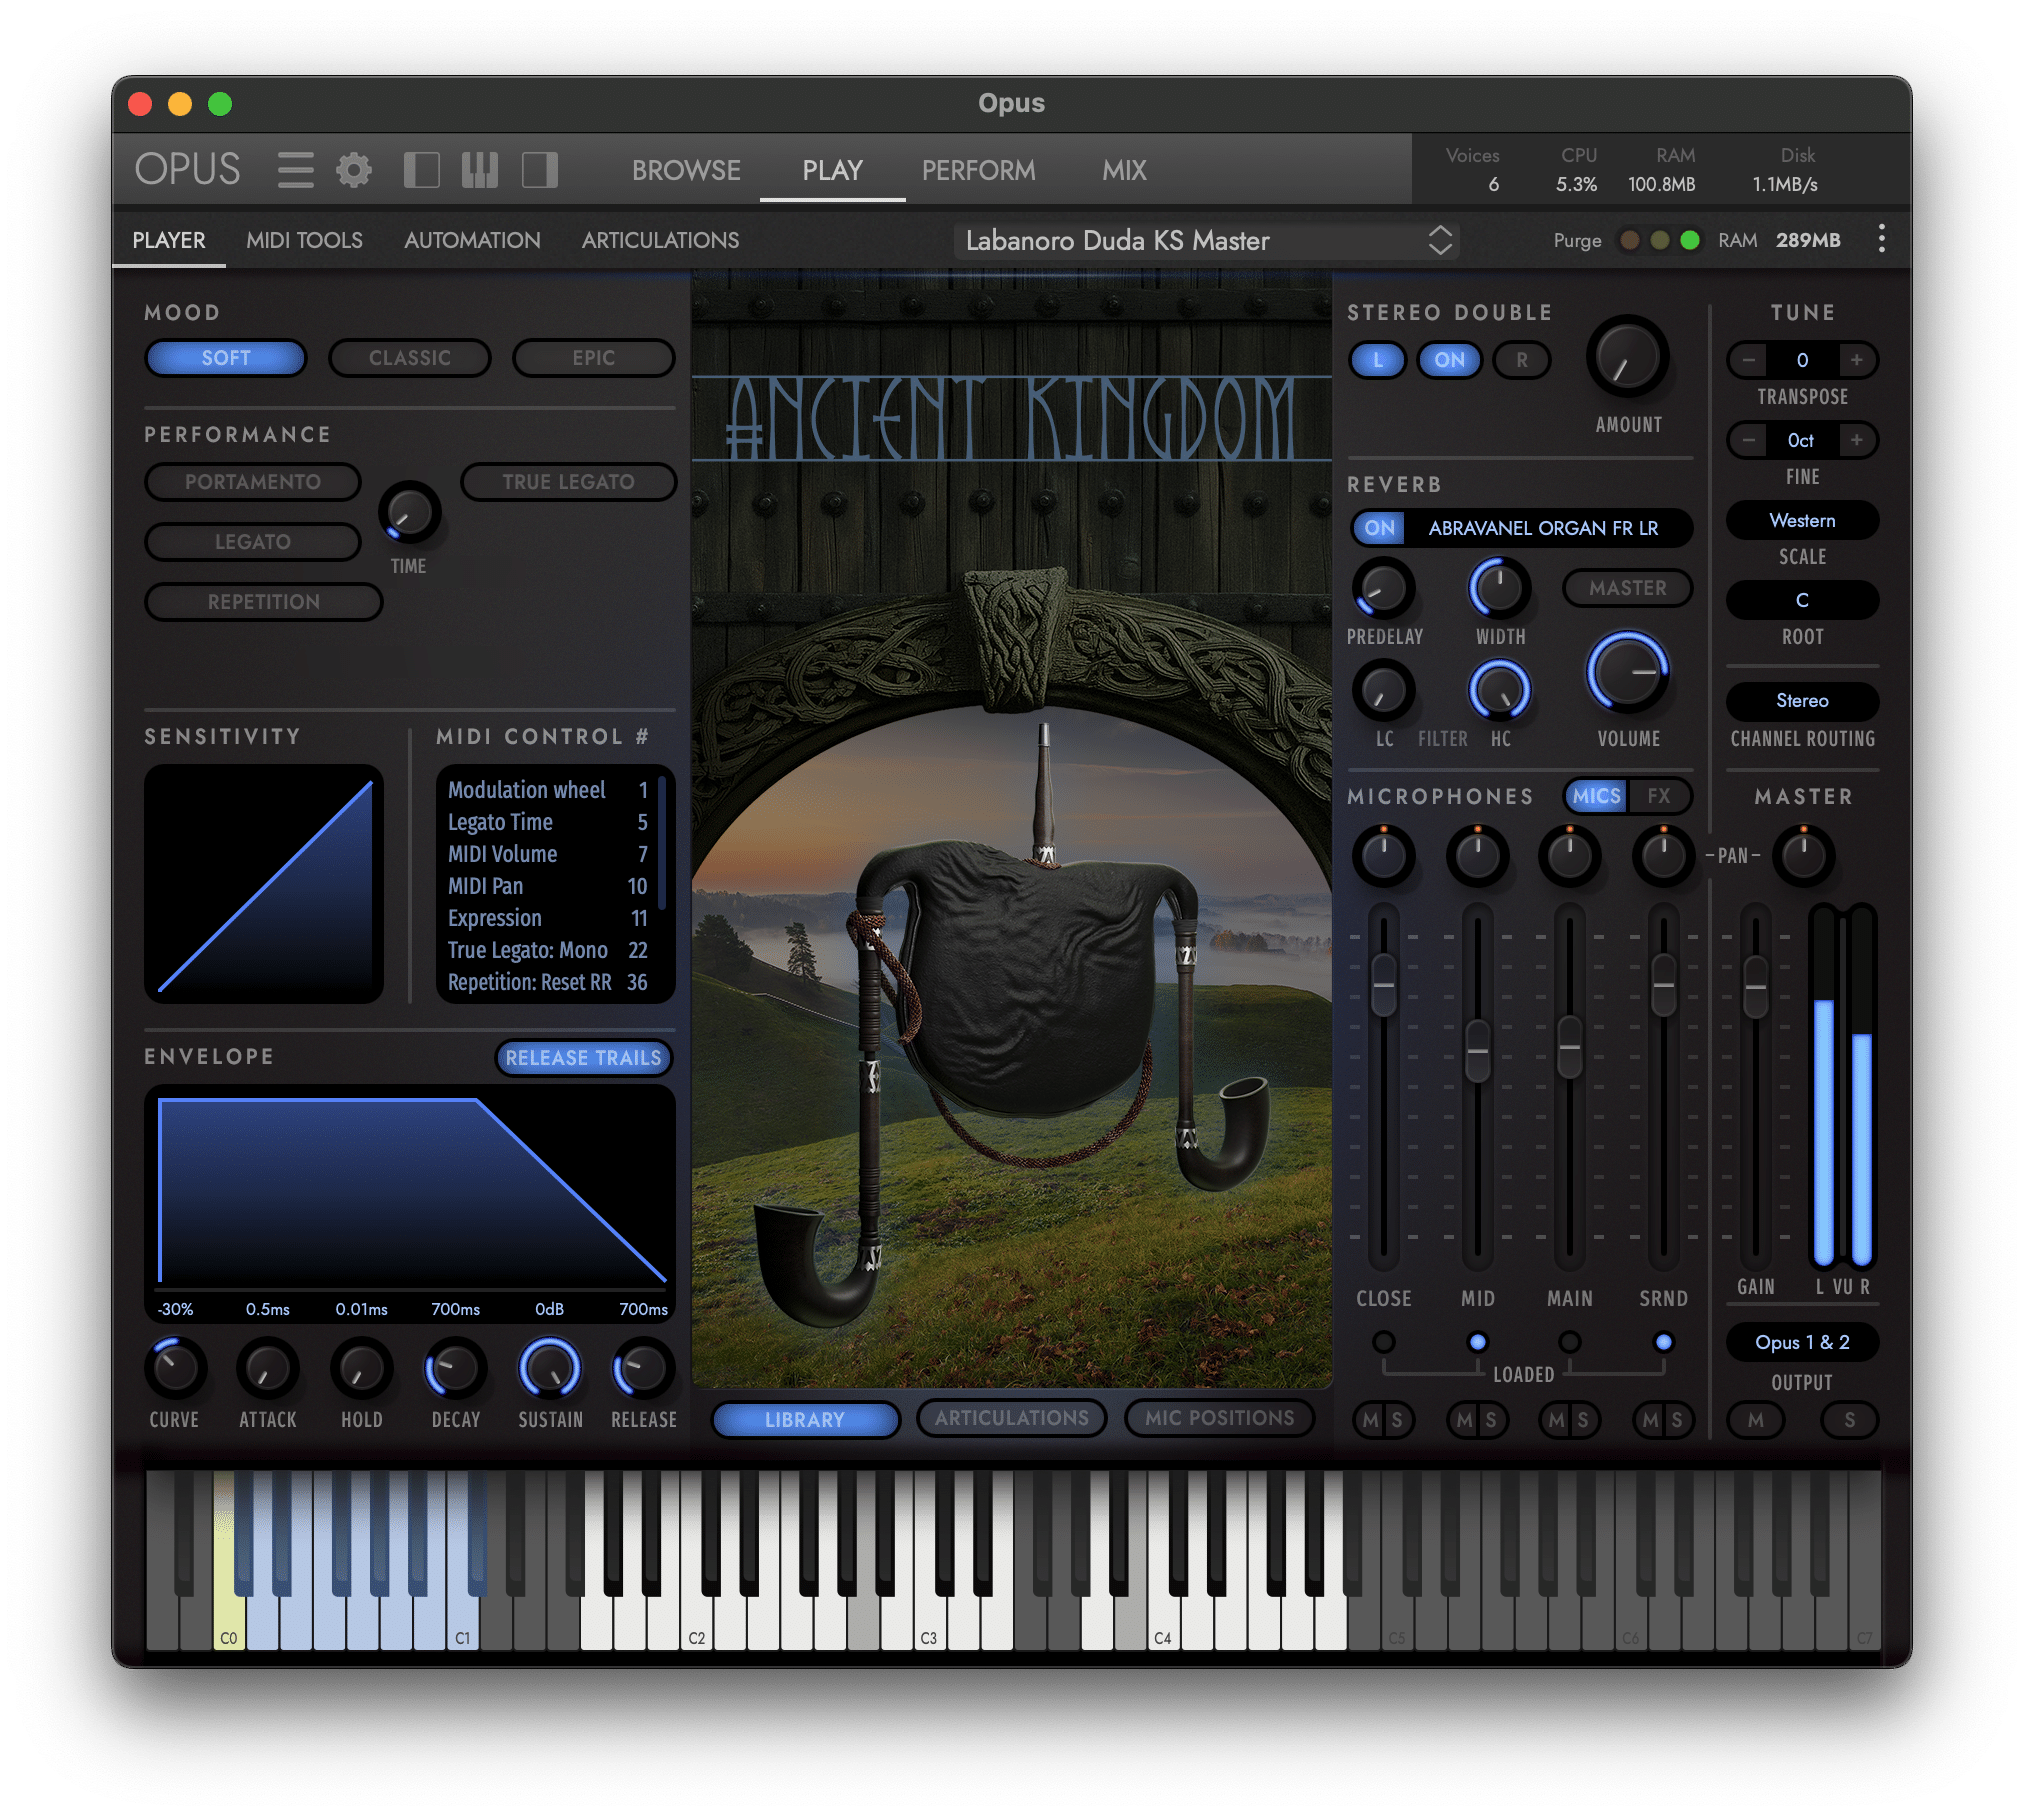This screenshot has width=2024, height=1816.
Task: Click the envelope Release knob
Action: 643,1368
